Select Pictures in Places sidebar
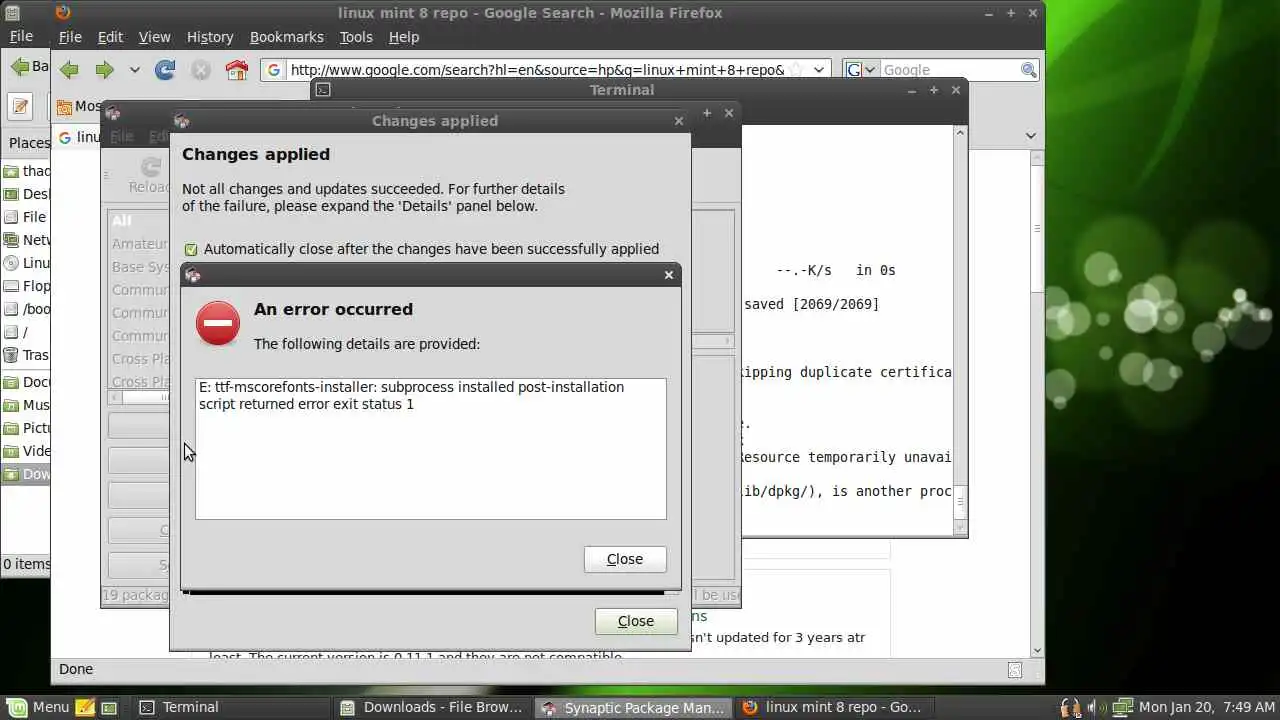 [x=26, y=428]
